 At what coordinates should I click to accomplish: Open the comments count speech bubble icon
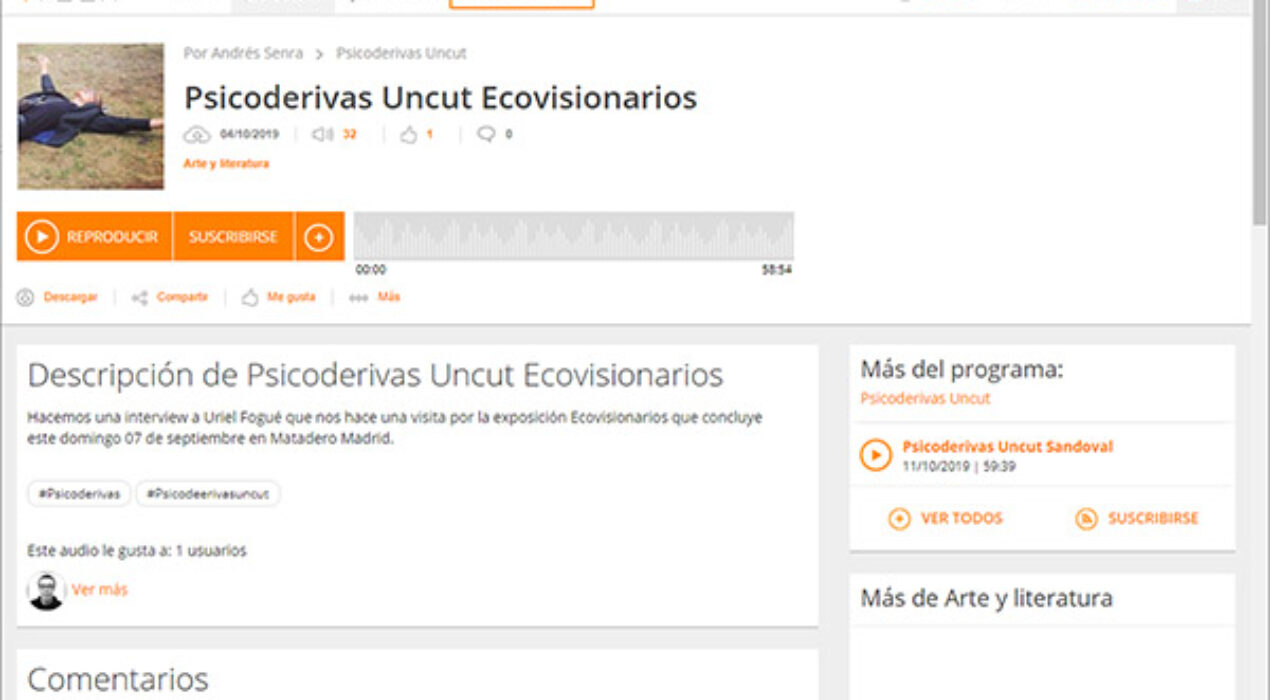tap(486, 135)
